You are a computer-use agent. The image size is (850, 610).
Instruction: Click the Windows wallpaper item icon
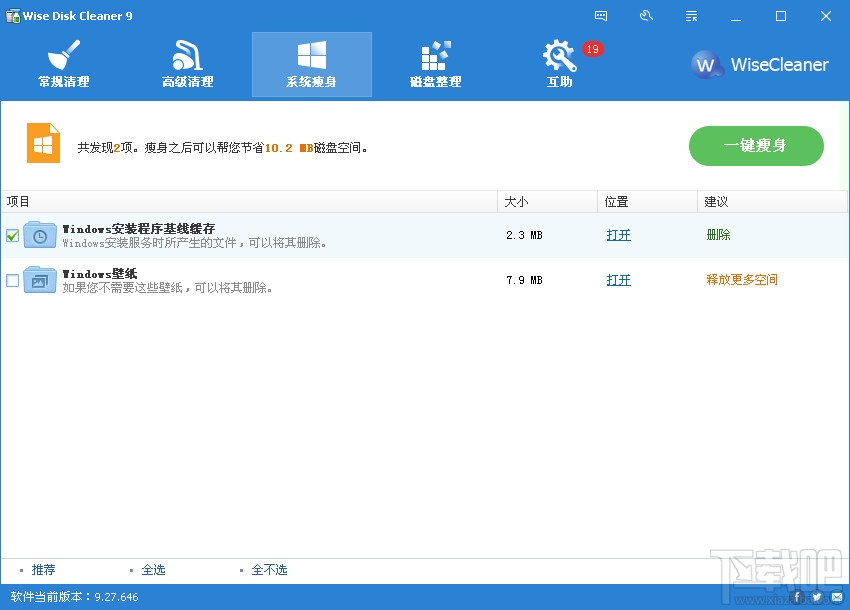[x=39, y=280]
